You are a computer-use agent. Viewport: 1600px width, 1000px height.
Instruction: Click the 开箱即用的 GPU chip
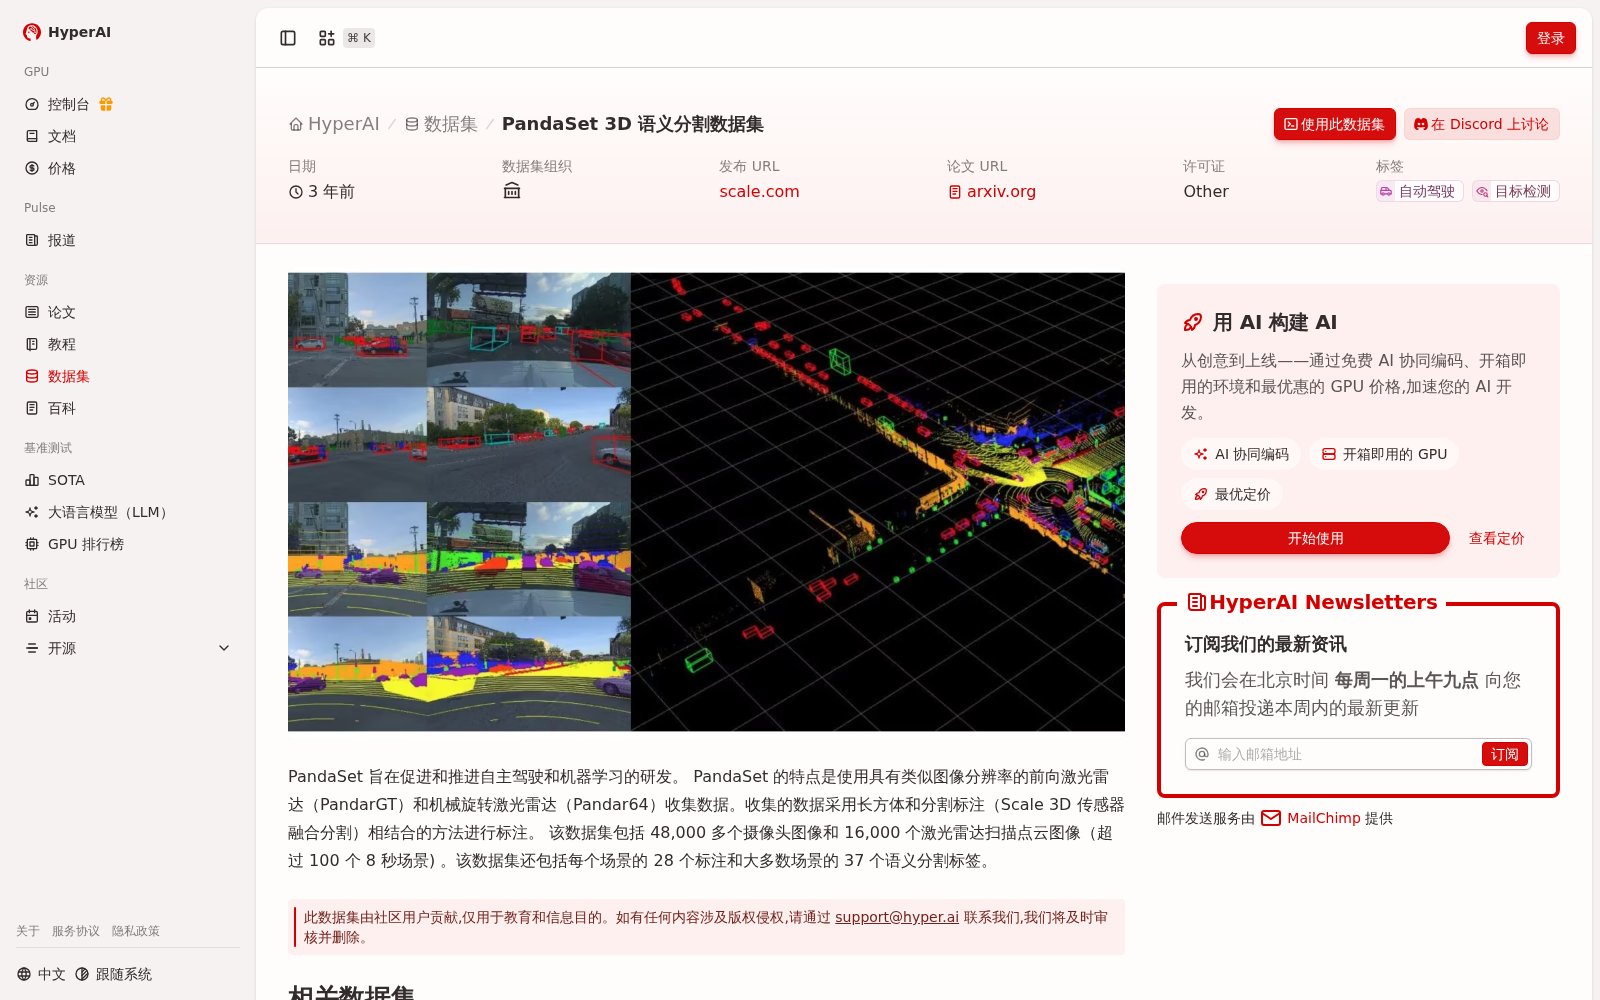1384,454
